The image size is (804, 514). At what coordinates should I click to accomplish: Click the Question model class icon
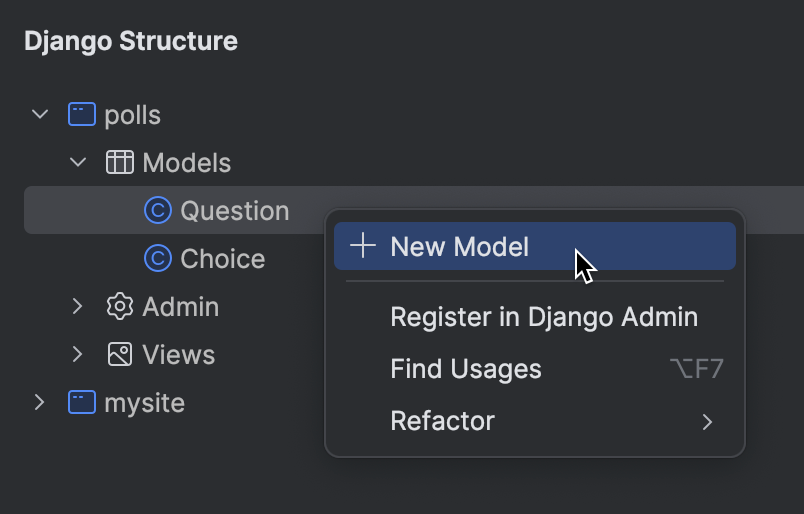[x=157, y=211]
